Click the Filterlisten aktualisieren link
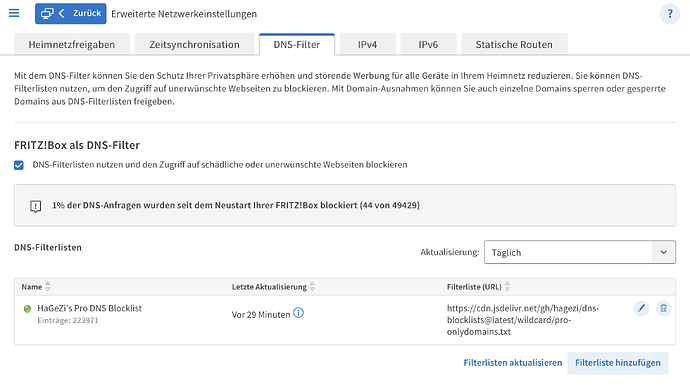This screenshot has width=690, height=391. [x=513, y=363]
